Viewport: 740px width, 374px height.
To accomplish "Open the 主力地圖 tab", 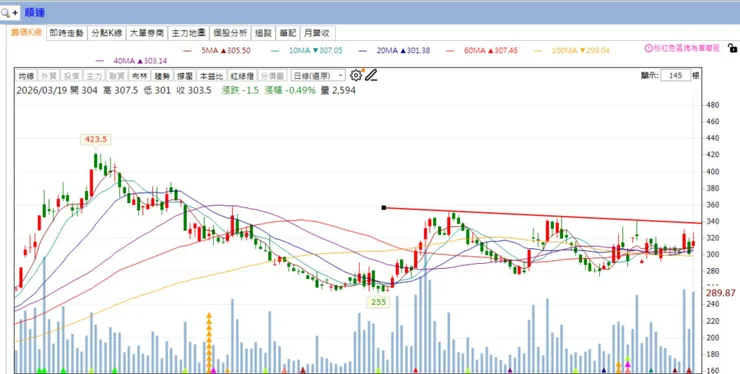I will tap(188, 33).
